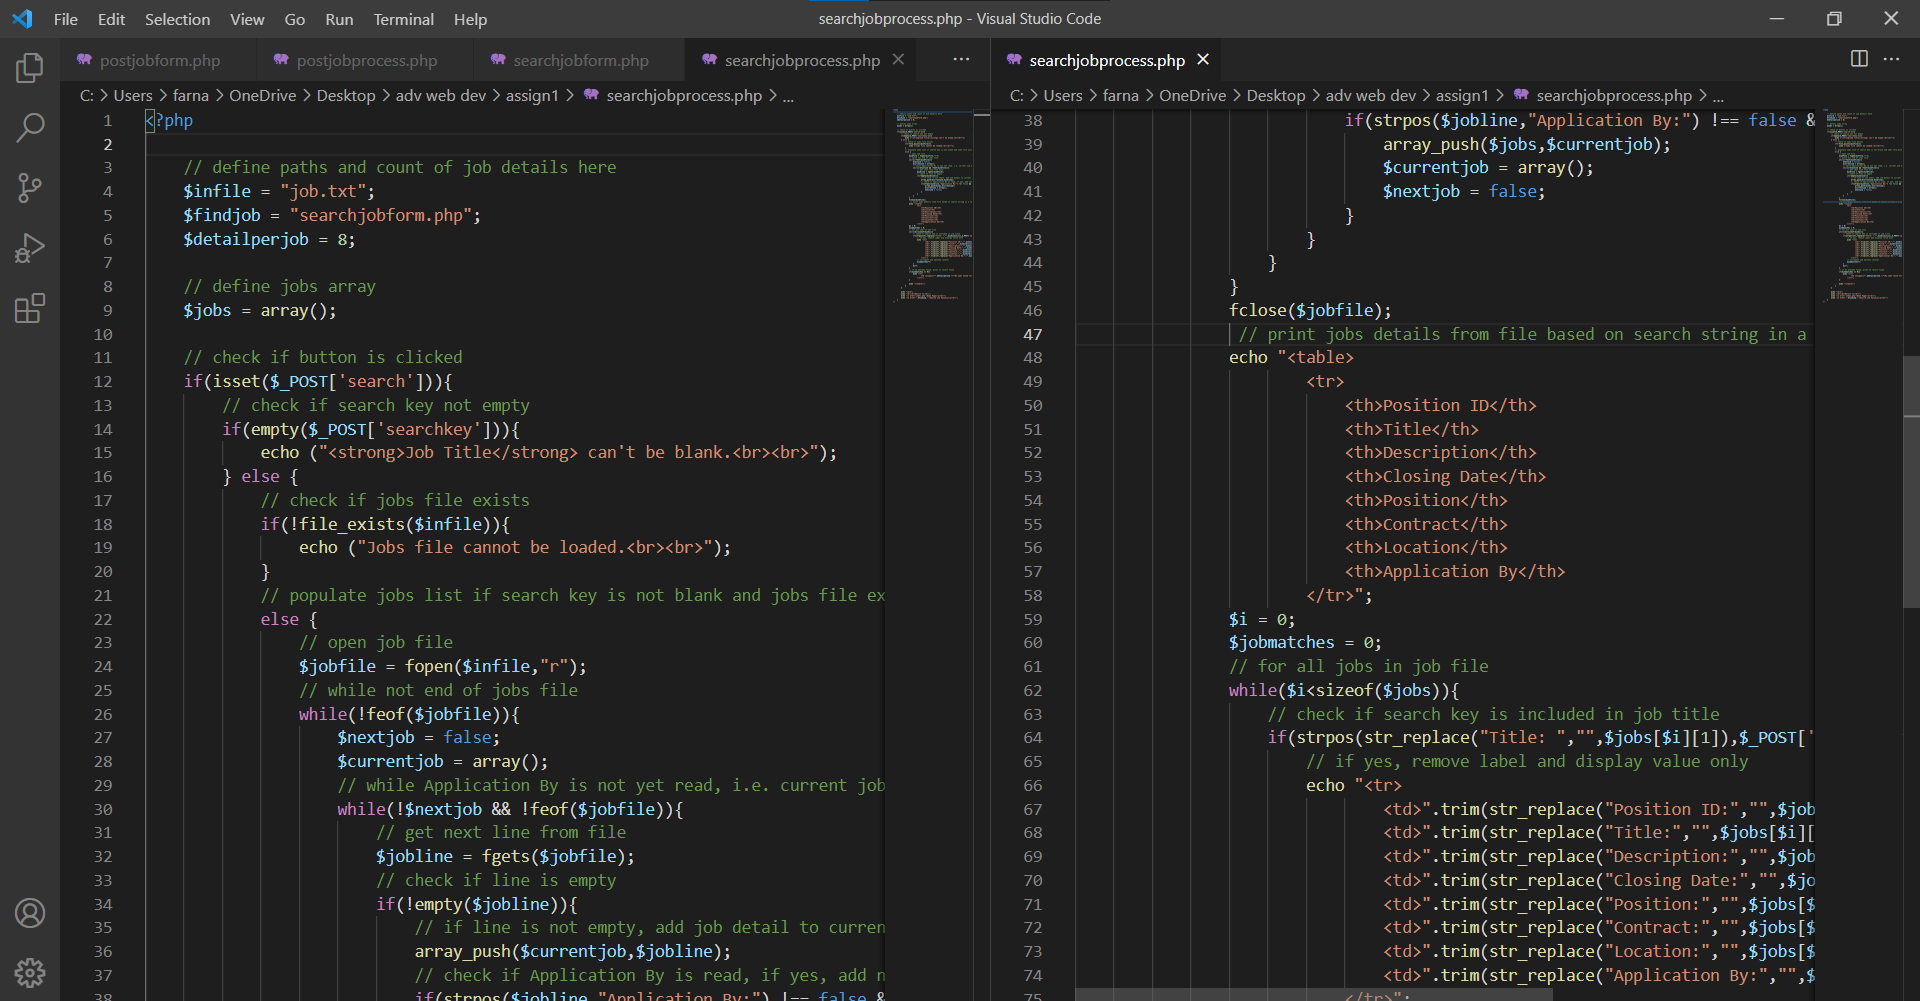Open More Actions in left editor group
This screenshot has width=1920, height=1001.
pos(961,59)
